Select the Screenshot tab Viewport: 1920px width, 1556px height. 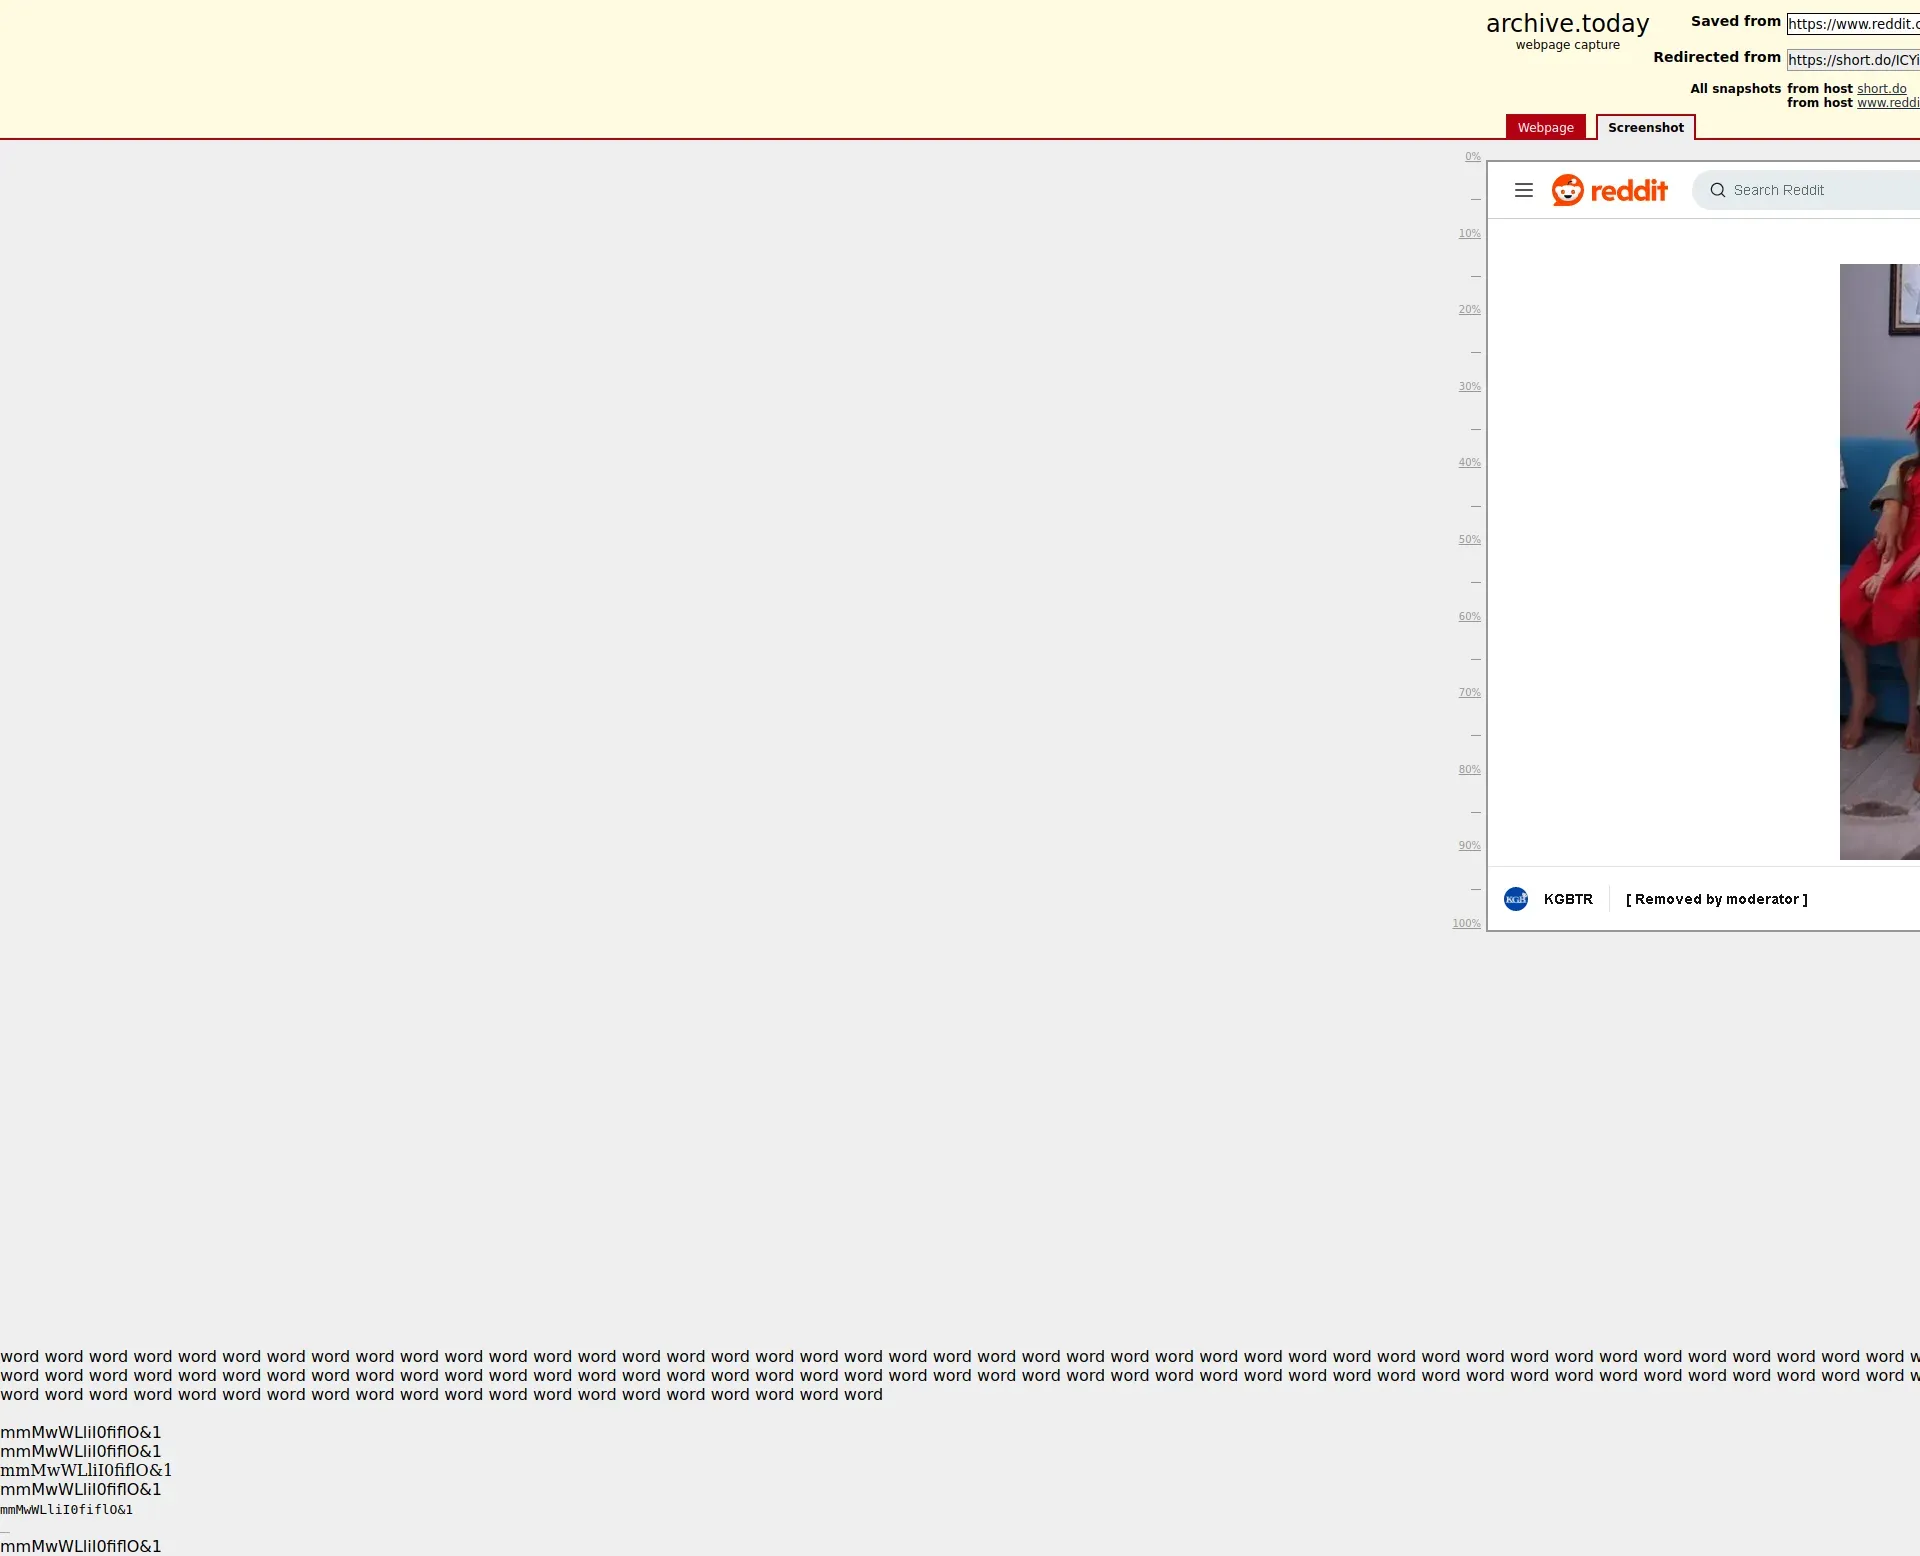1645,127
